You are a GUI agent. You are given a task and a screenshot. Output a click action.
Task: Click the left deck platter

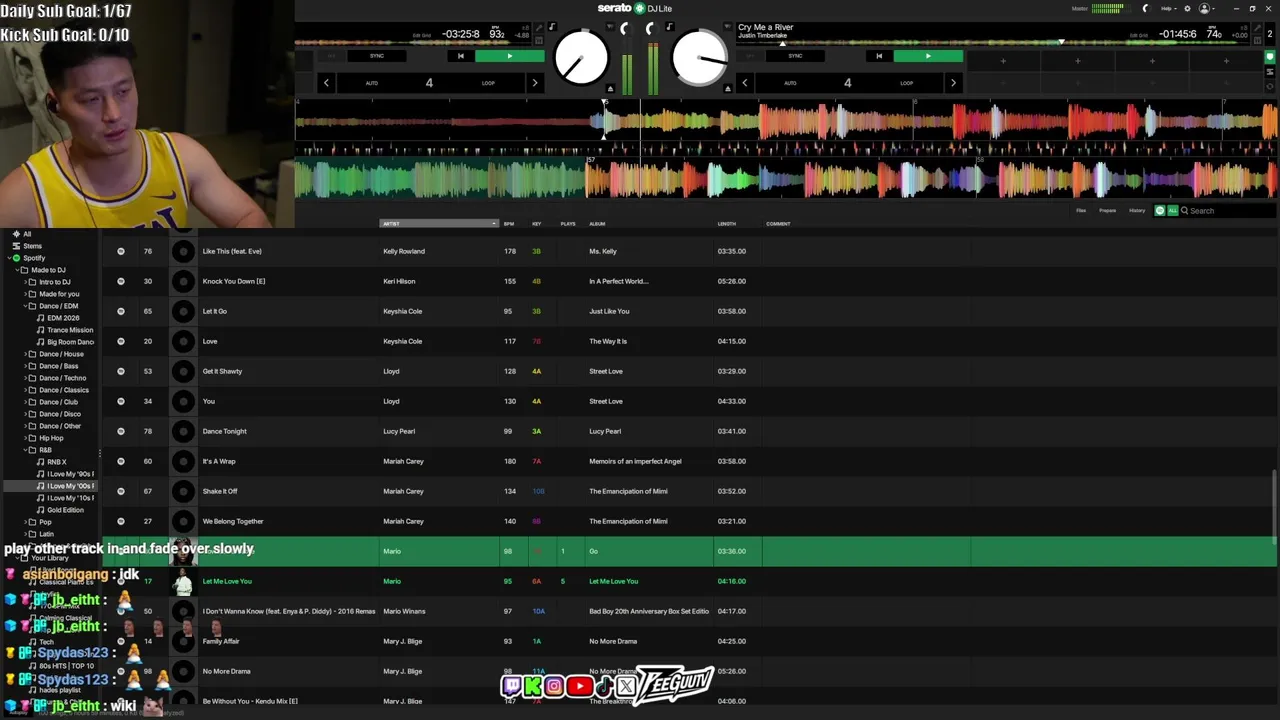[581, 59]
